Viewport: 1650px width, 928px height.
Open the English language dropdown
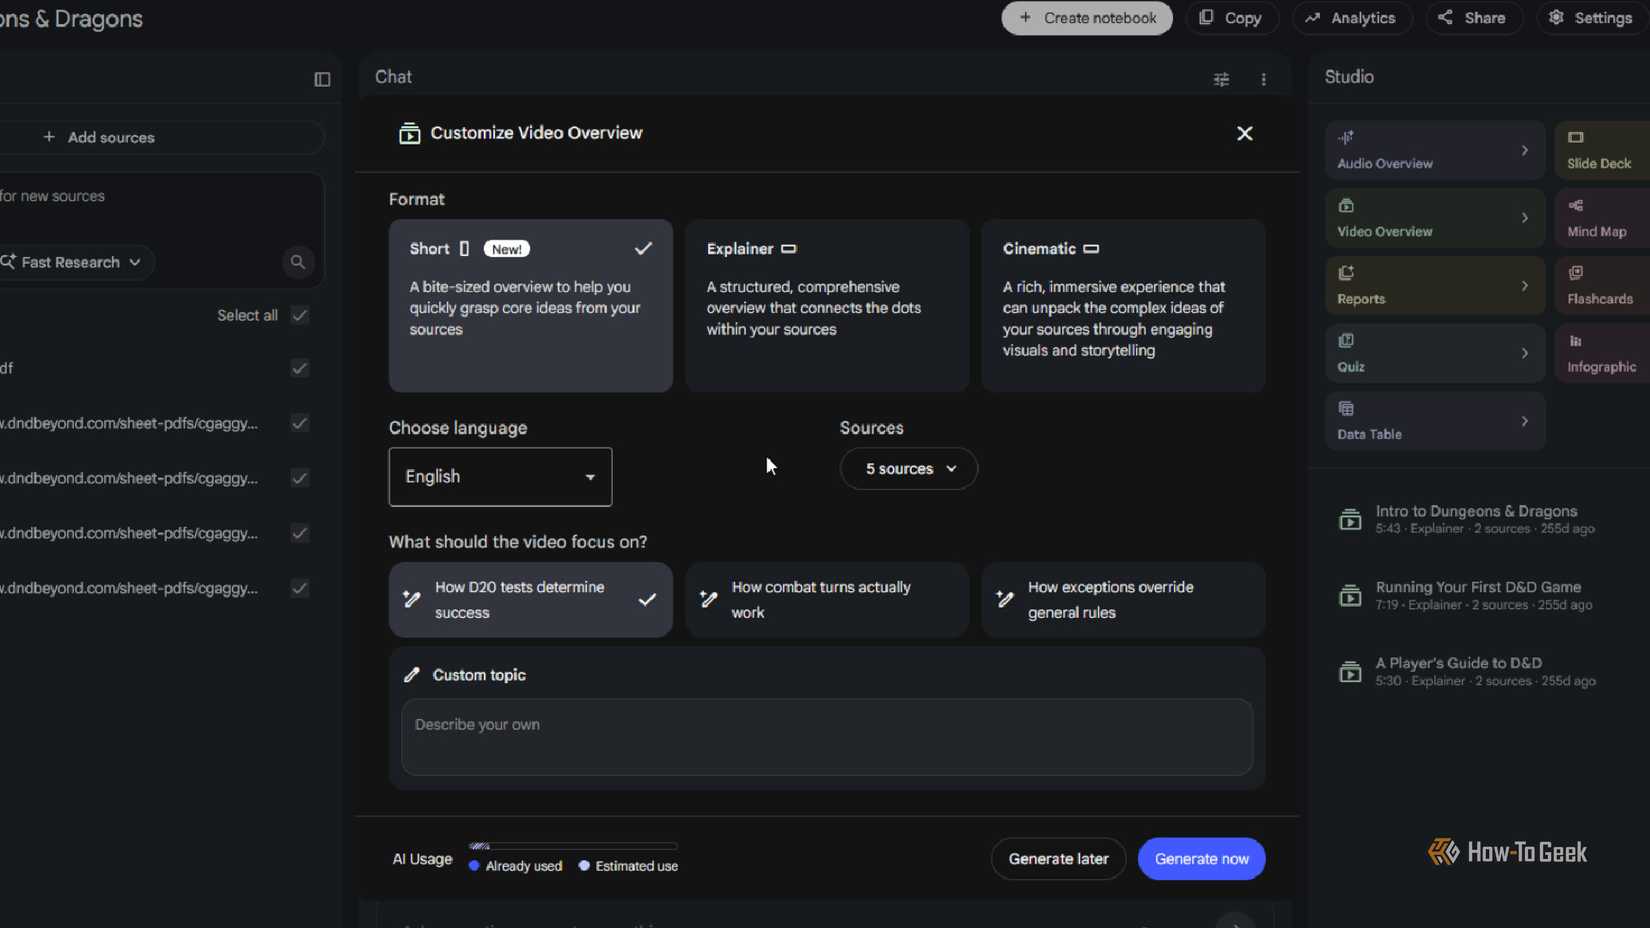point(500,477)
